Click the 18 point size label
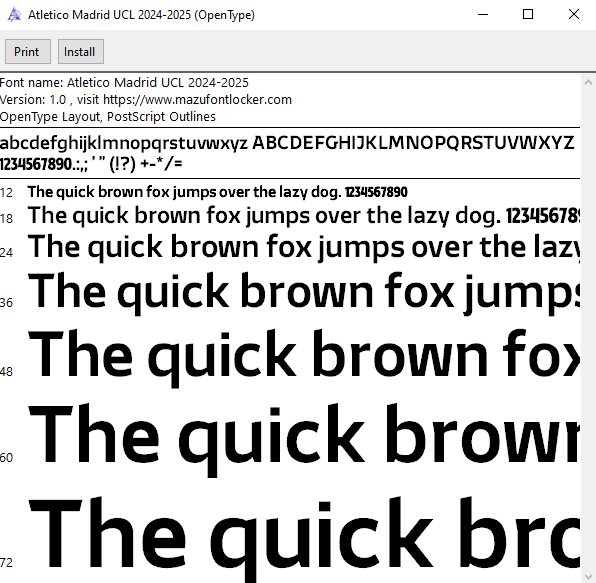This screenshot has height=583, width=596. click(6, 219)
